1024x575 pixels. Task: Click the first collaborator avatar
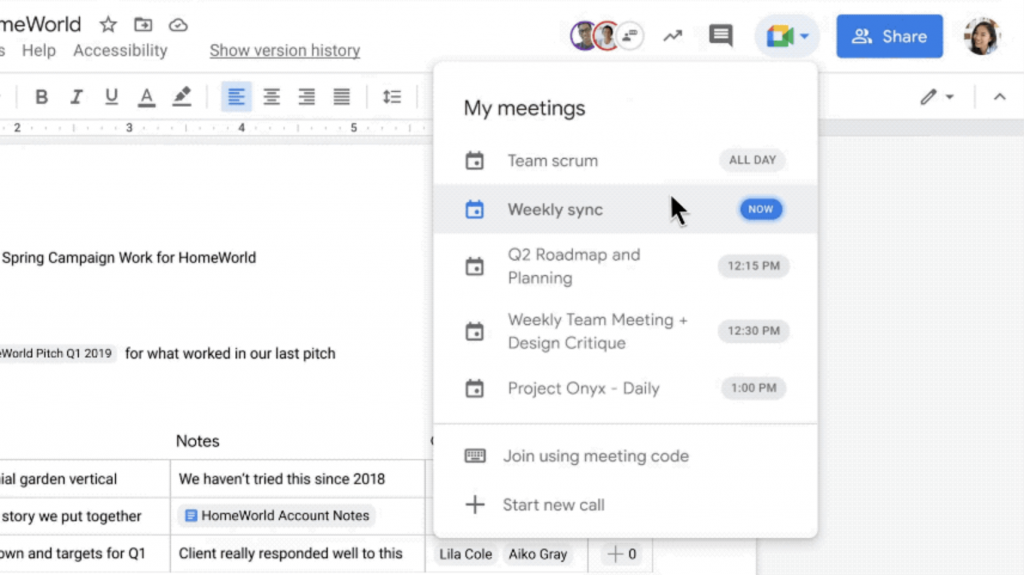(583, 36)
